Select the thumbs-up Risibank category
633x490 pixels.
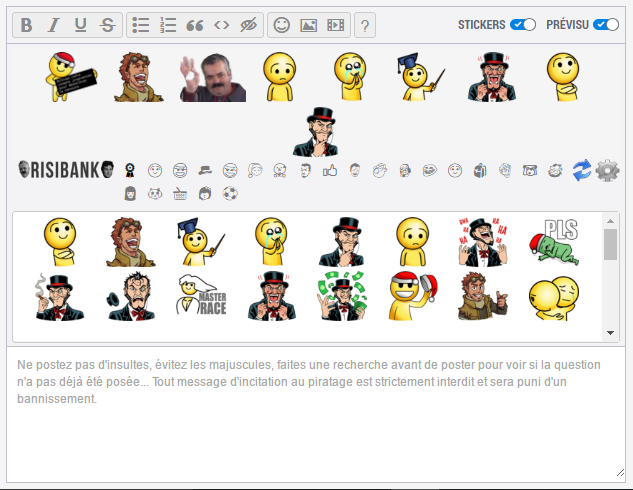(330, 170)
